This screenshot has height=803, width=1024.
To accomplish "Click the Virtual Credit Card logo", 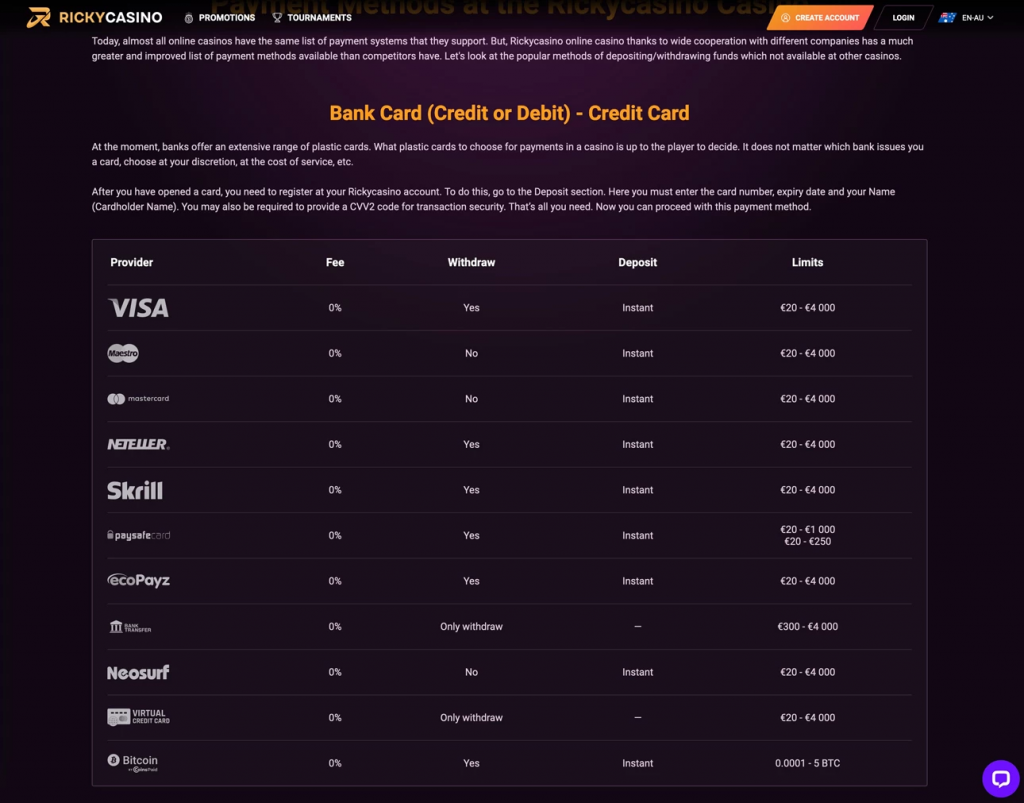I will 138,717.
